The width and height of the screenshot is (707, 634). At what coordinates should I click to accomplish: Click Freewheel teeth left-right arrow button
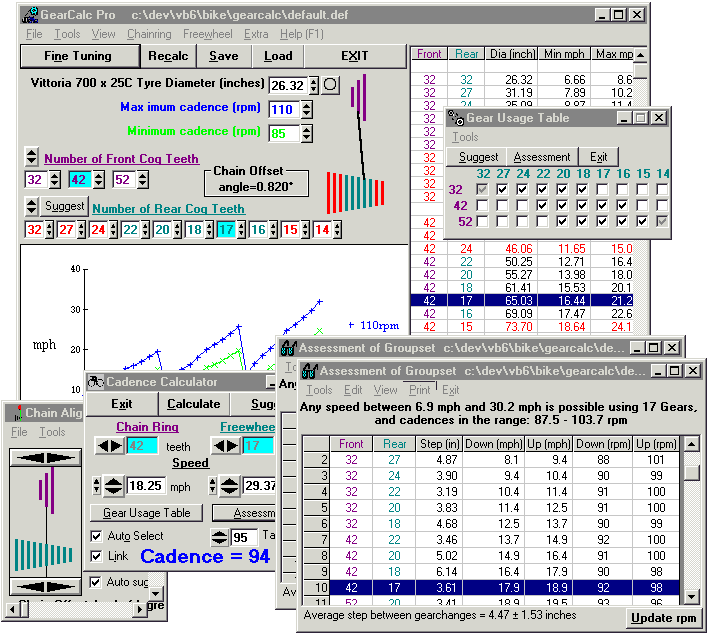coord(226,446)
